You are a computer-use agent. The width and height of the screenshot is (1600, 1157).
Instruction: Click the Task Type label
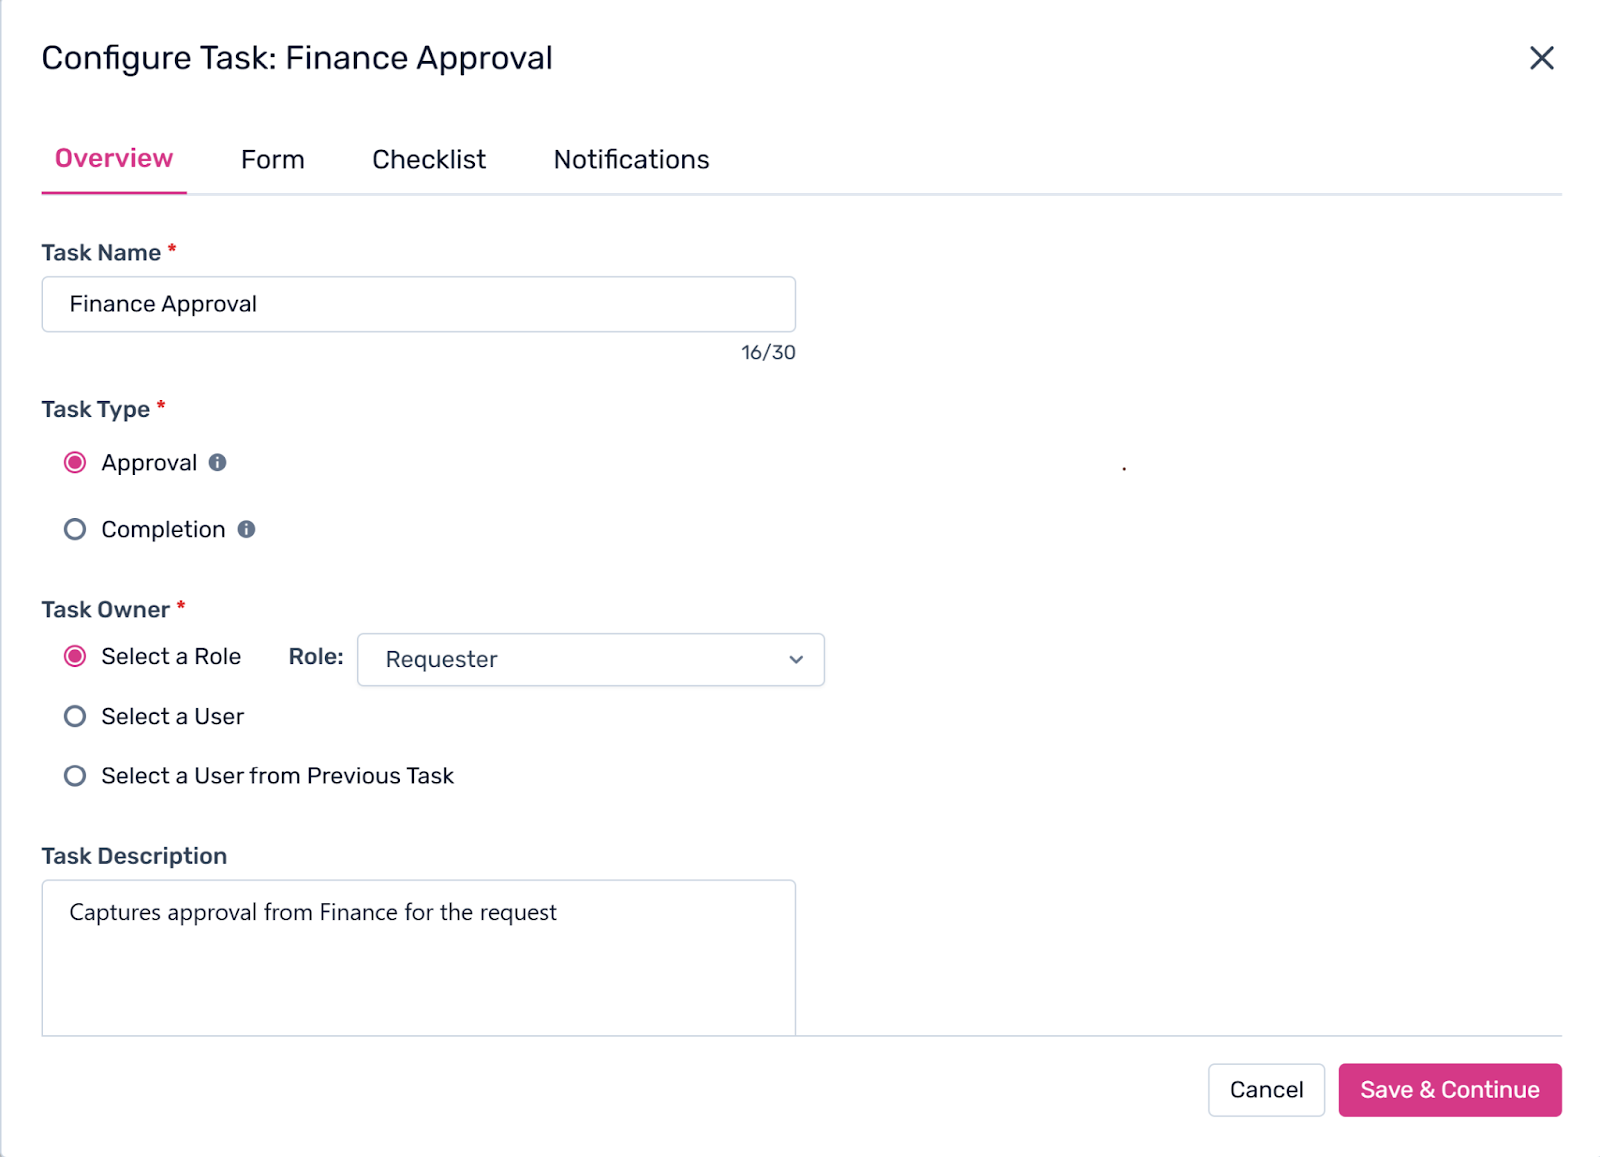(x=95, y=409)
